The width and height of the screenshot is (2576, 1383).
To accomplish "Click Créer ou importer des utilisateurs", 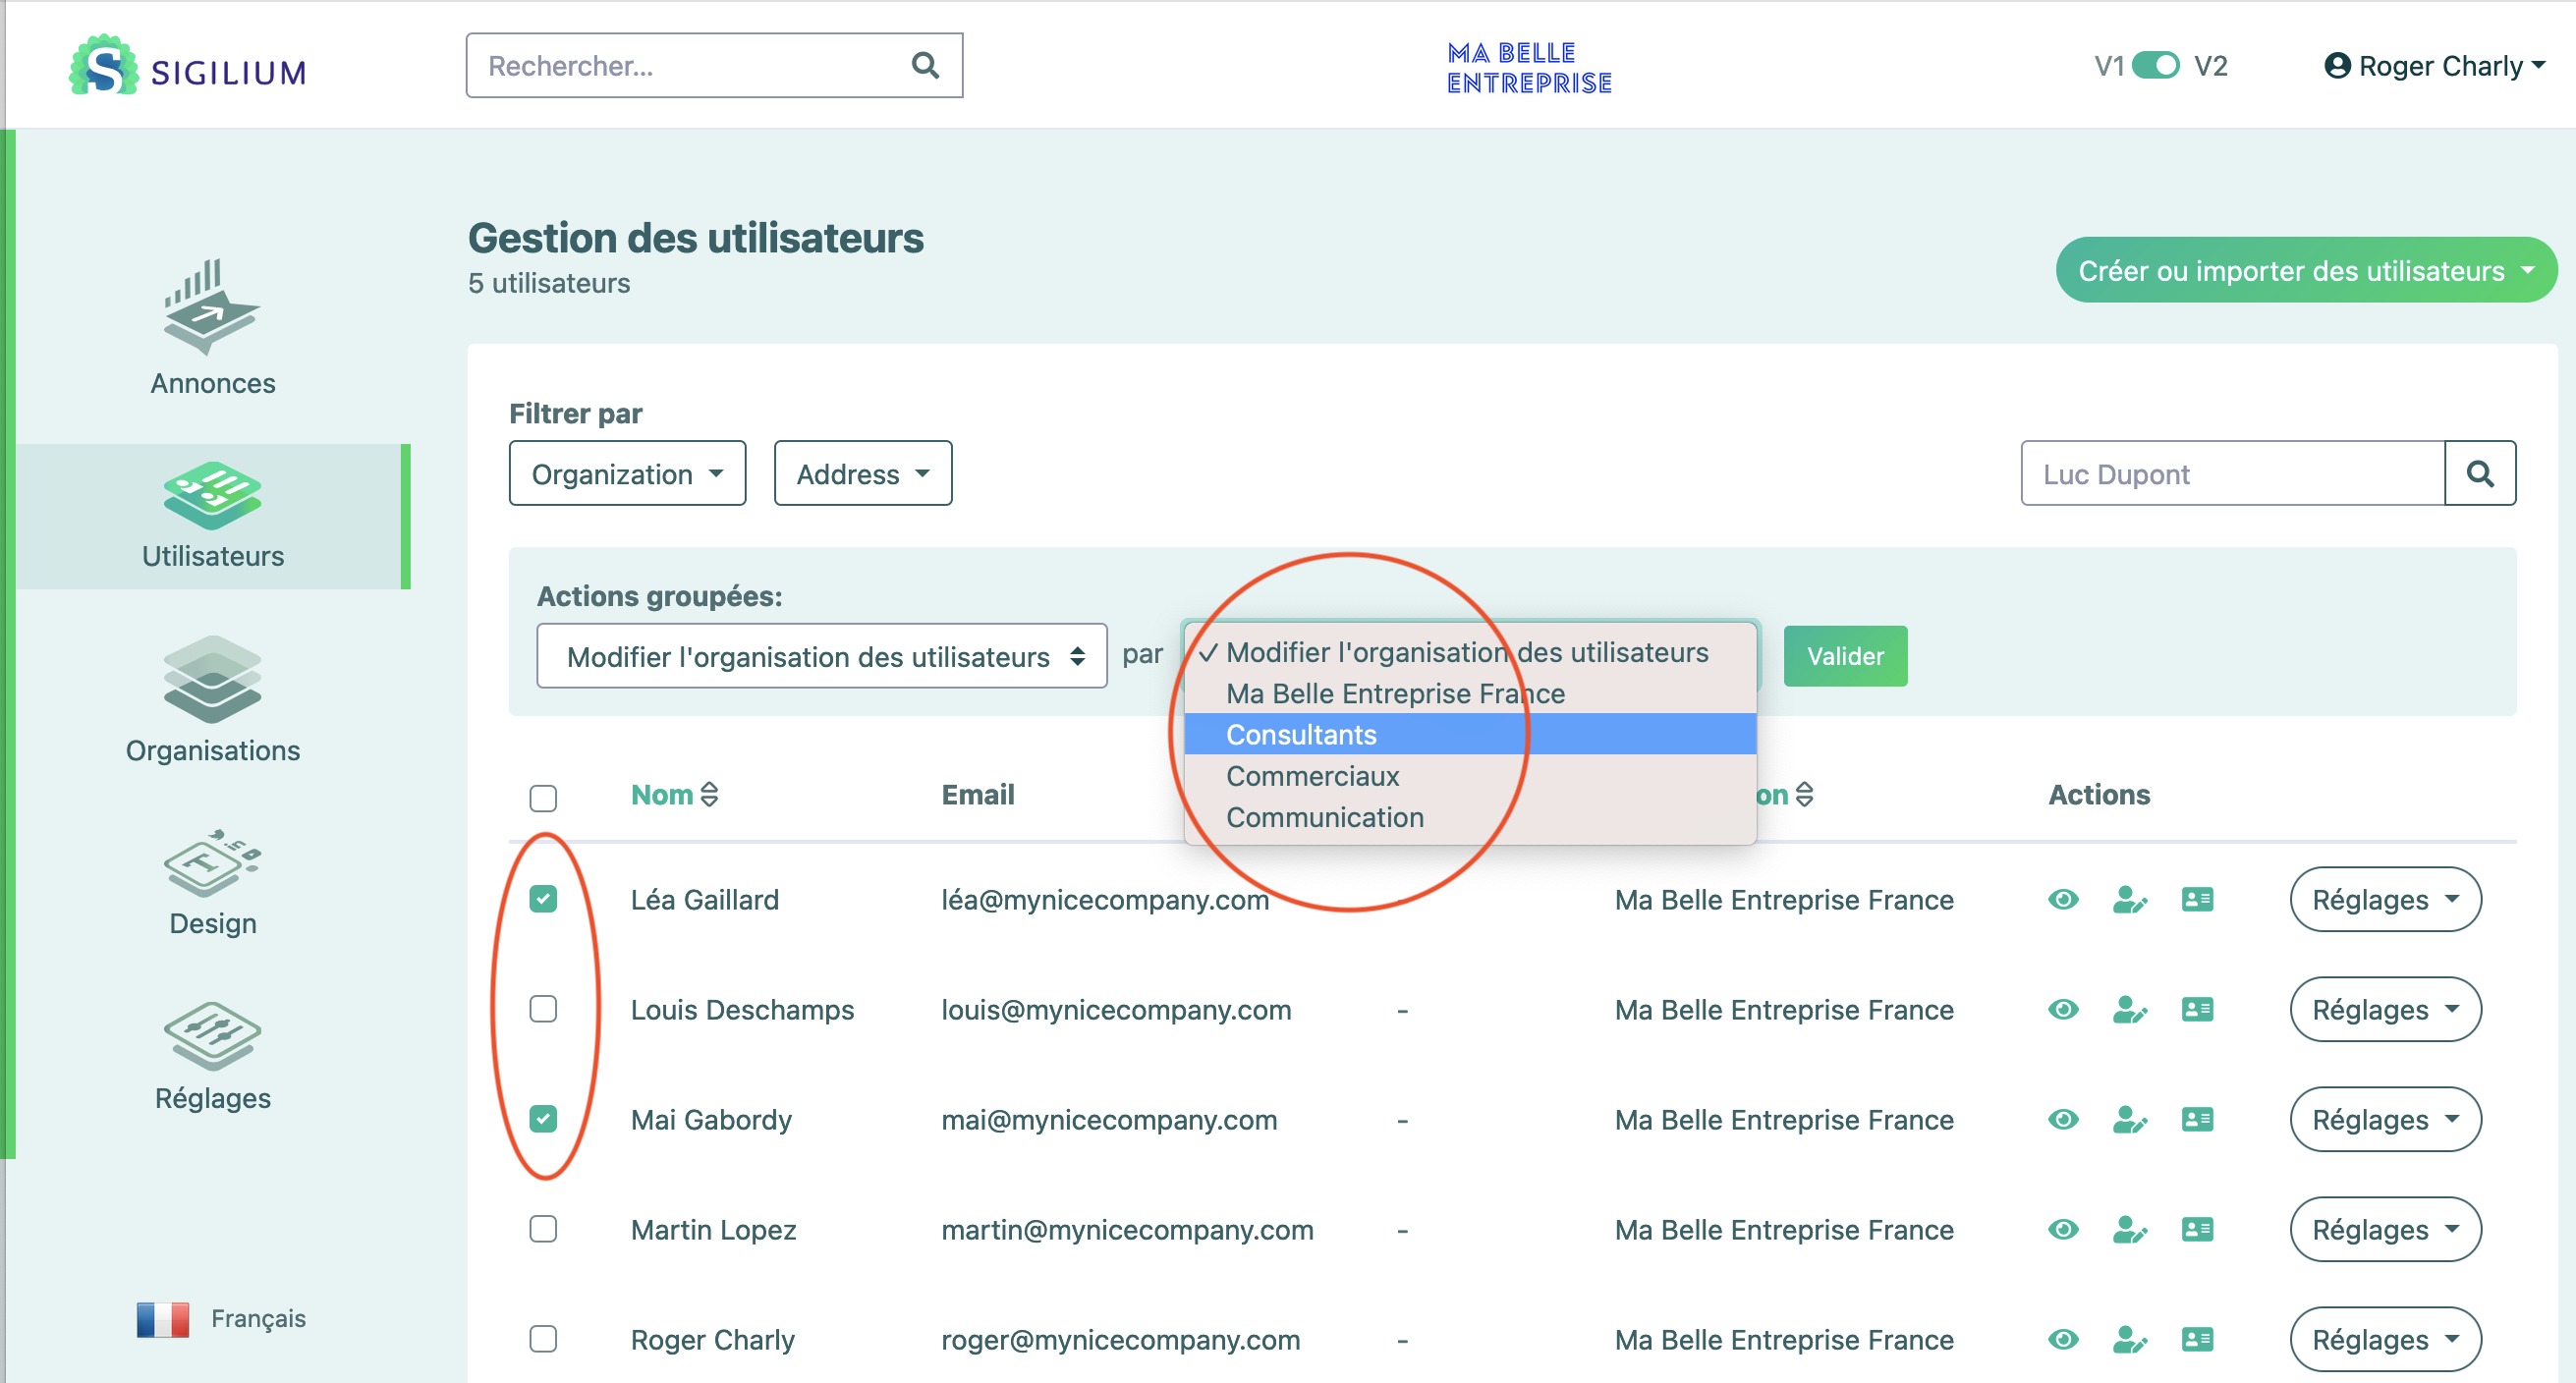I will (x=2305, y=270).
